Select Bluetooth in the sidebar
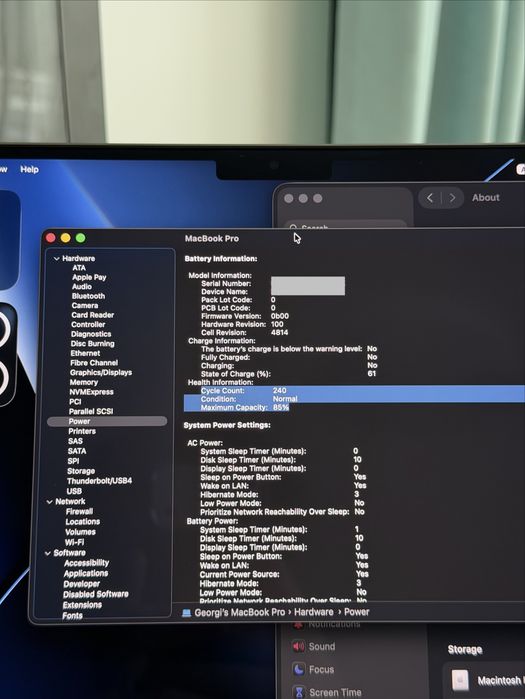Image resolution: width=525 pixels, height=699 pixels. point(88,296)
